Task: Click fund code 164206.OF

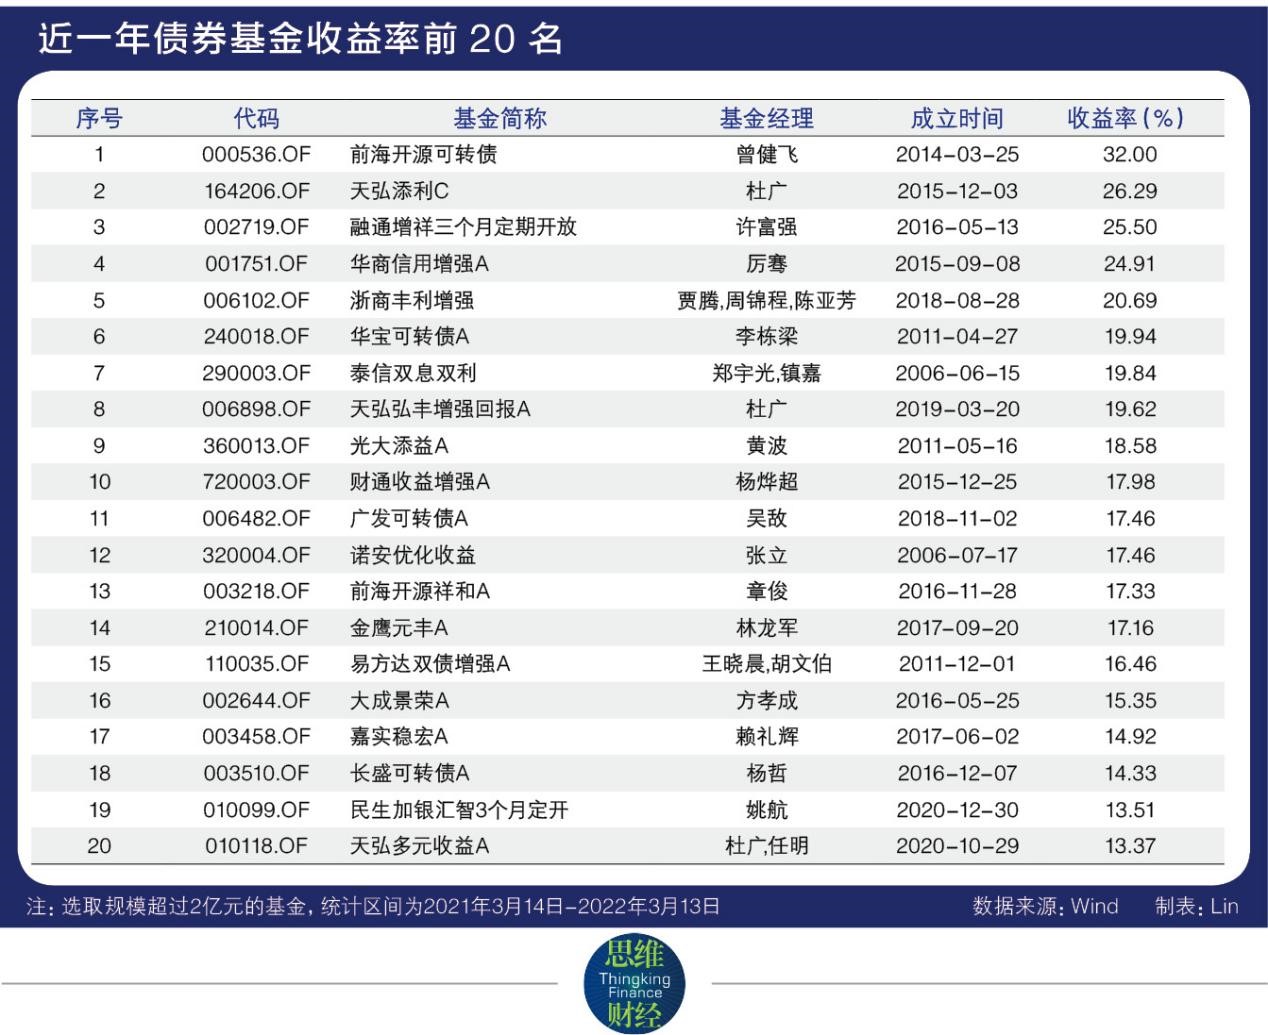Action: coord(257,191)
